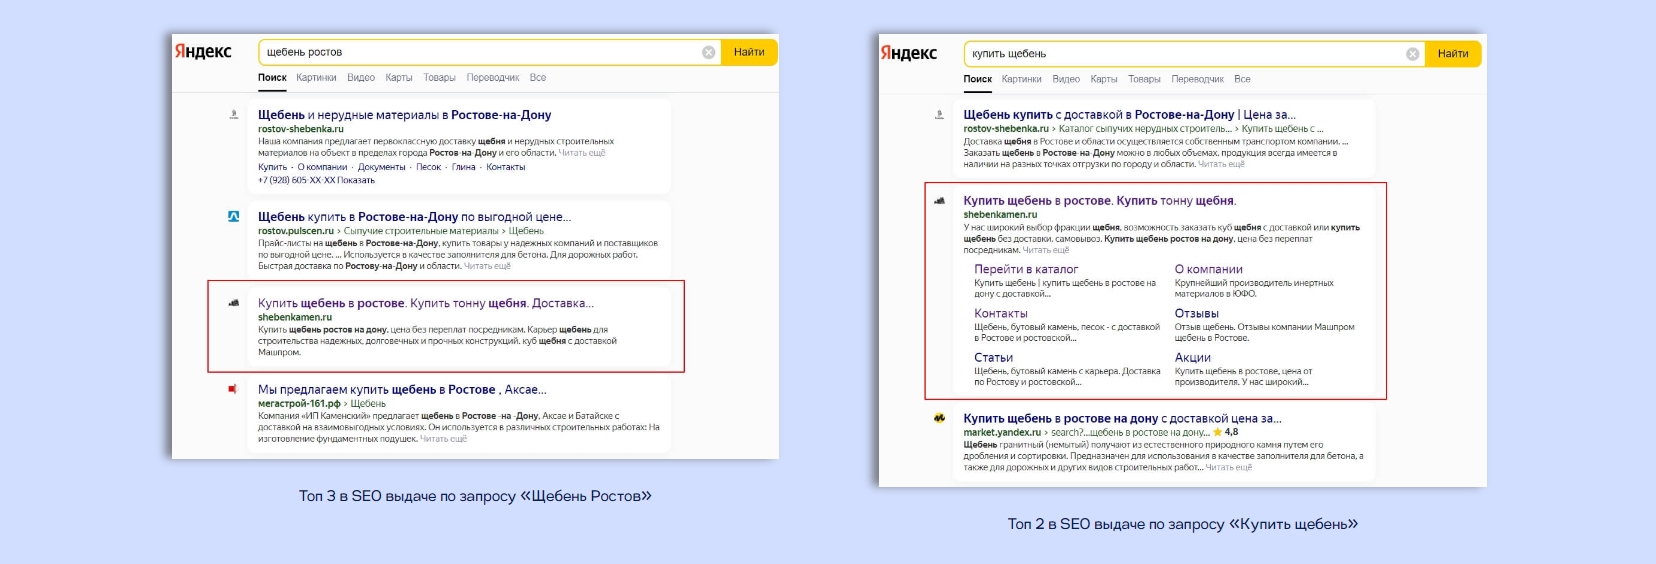Screen dimensions: 1656x564
Task: Open Акции sitelink
Action: (1193, 357)
